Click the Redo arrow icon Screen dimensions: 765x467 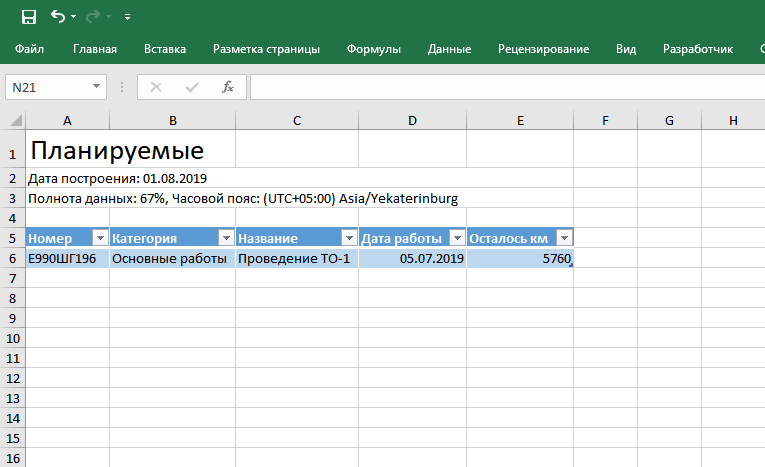92,17
